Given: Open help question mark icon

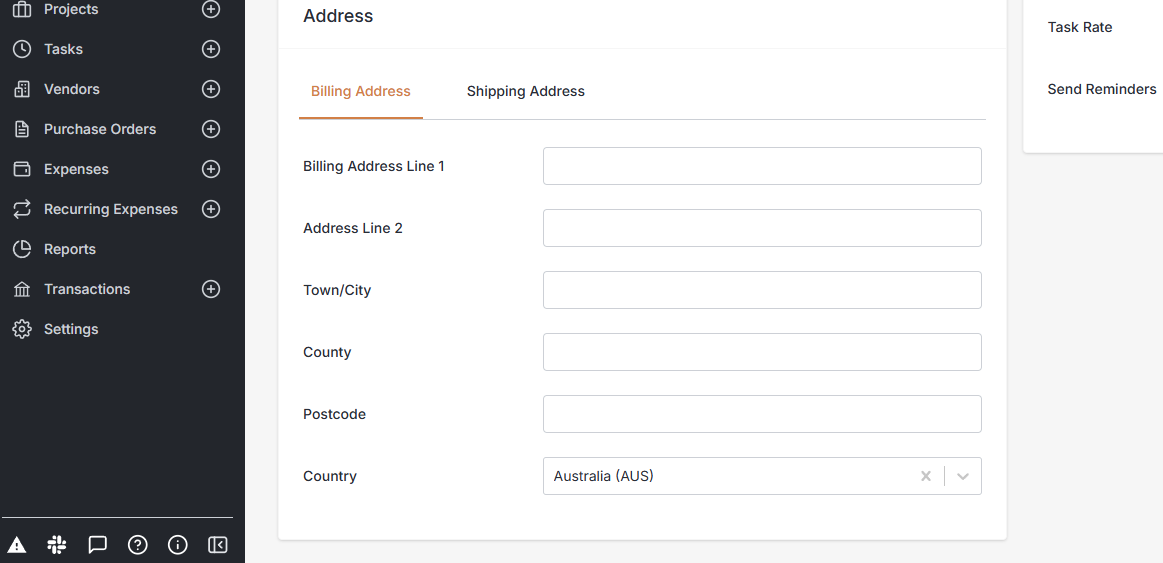Looking at the screenshot, I should pos(137,545).
